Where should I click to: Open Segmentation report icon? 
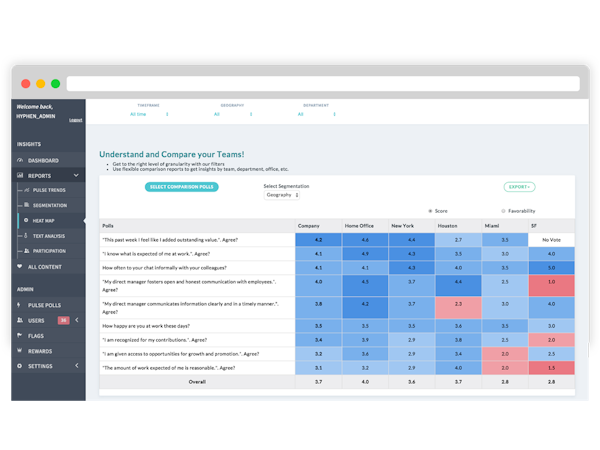pyautogui.click(x=26, y=205)
